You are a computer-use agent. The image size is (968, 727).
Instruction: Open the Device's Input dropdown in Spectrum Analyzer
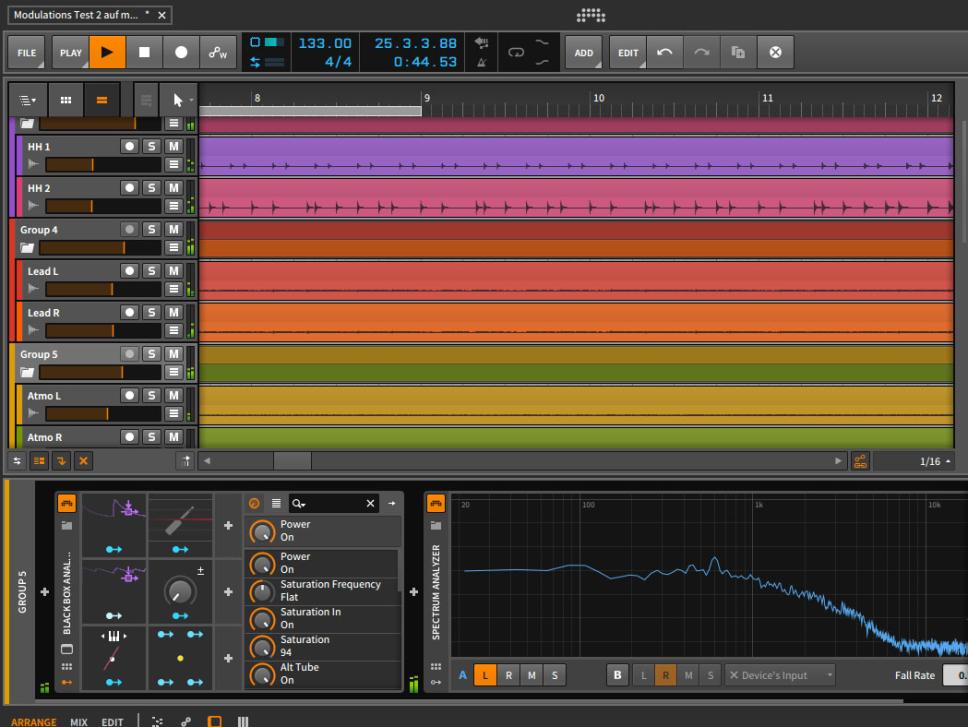[779, 675]
